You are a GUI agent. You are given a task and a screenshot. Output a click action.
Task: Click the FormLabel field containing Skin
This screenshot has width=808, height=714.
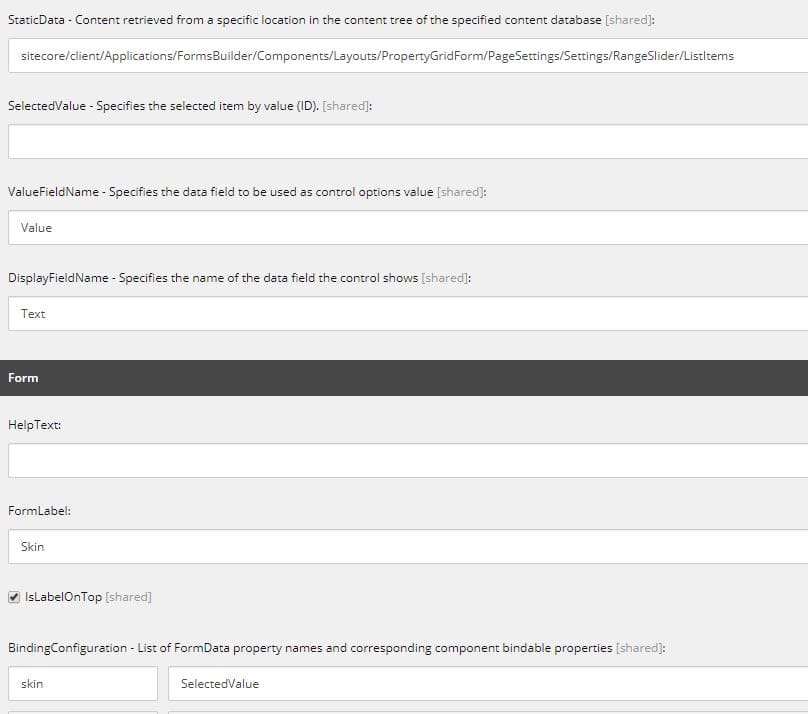pos(408,547)
